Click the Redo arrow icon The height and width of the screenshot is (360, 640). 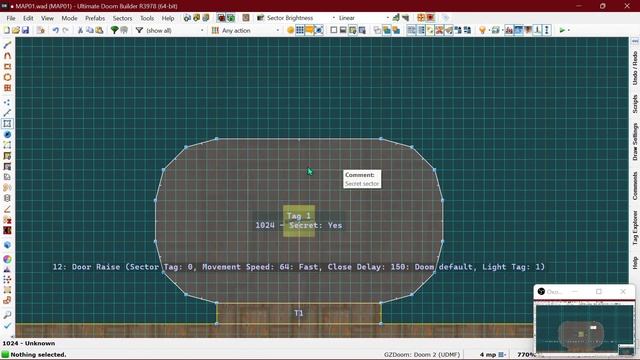65,30
